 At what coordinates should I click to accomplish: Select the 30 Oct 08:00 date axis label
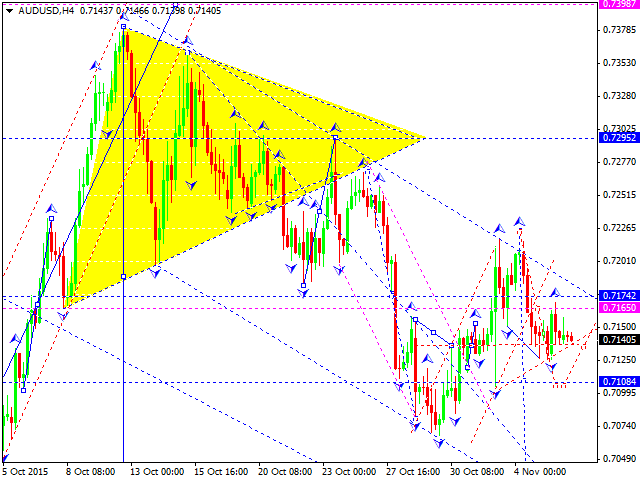477,472
